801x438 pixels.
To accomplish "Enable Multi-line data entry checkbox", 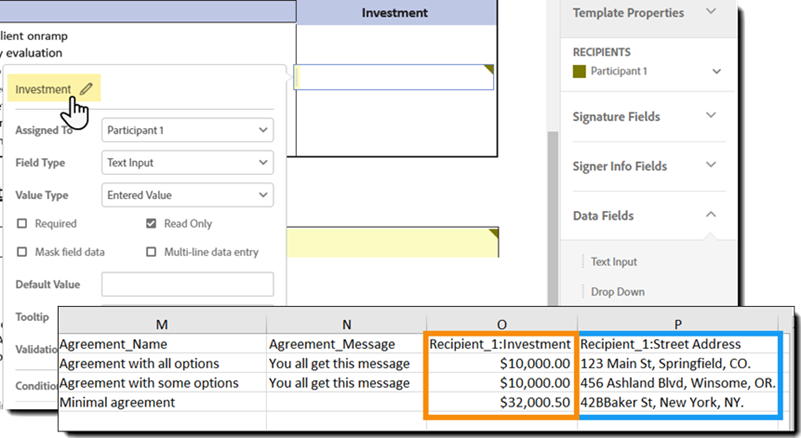I will click(x=152, y=252).
